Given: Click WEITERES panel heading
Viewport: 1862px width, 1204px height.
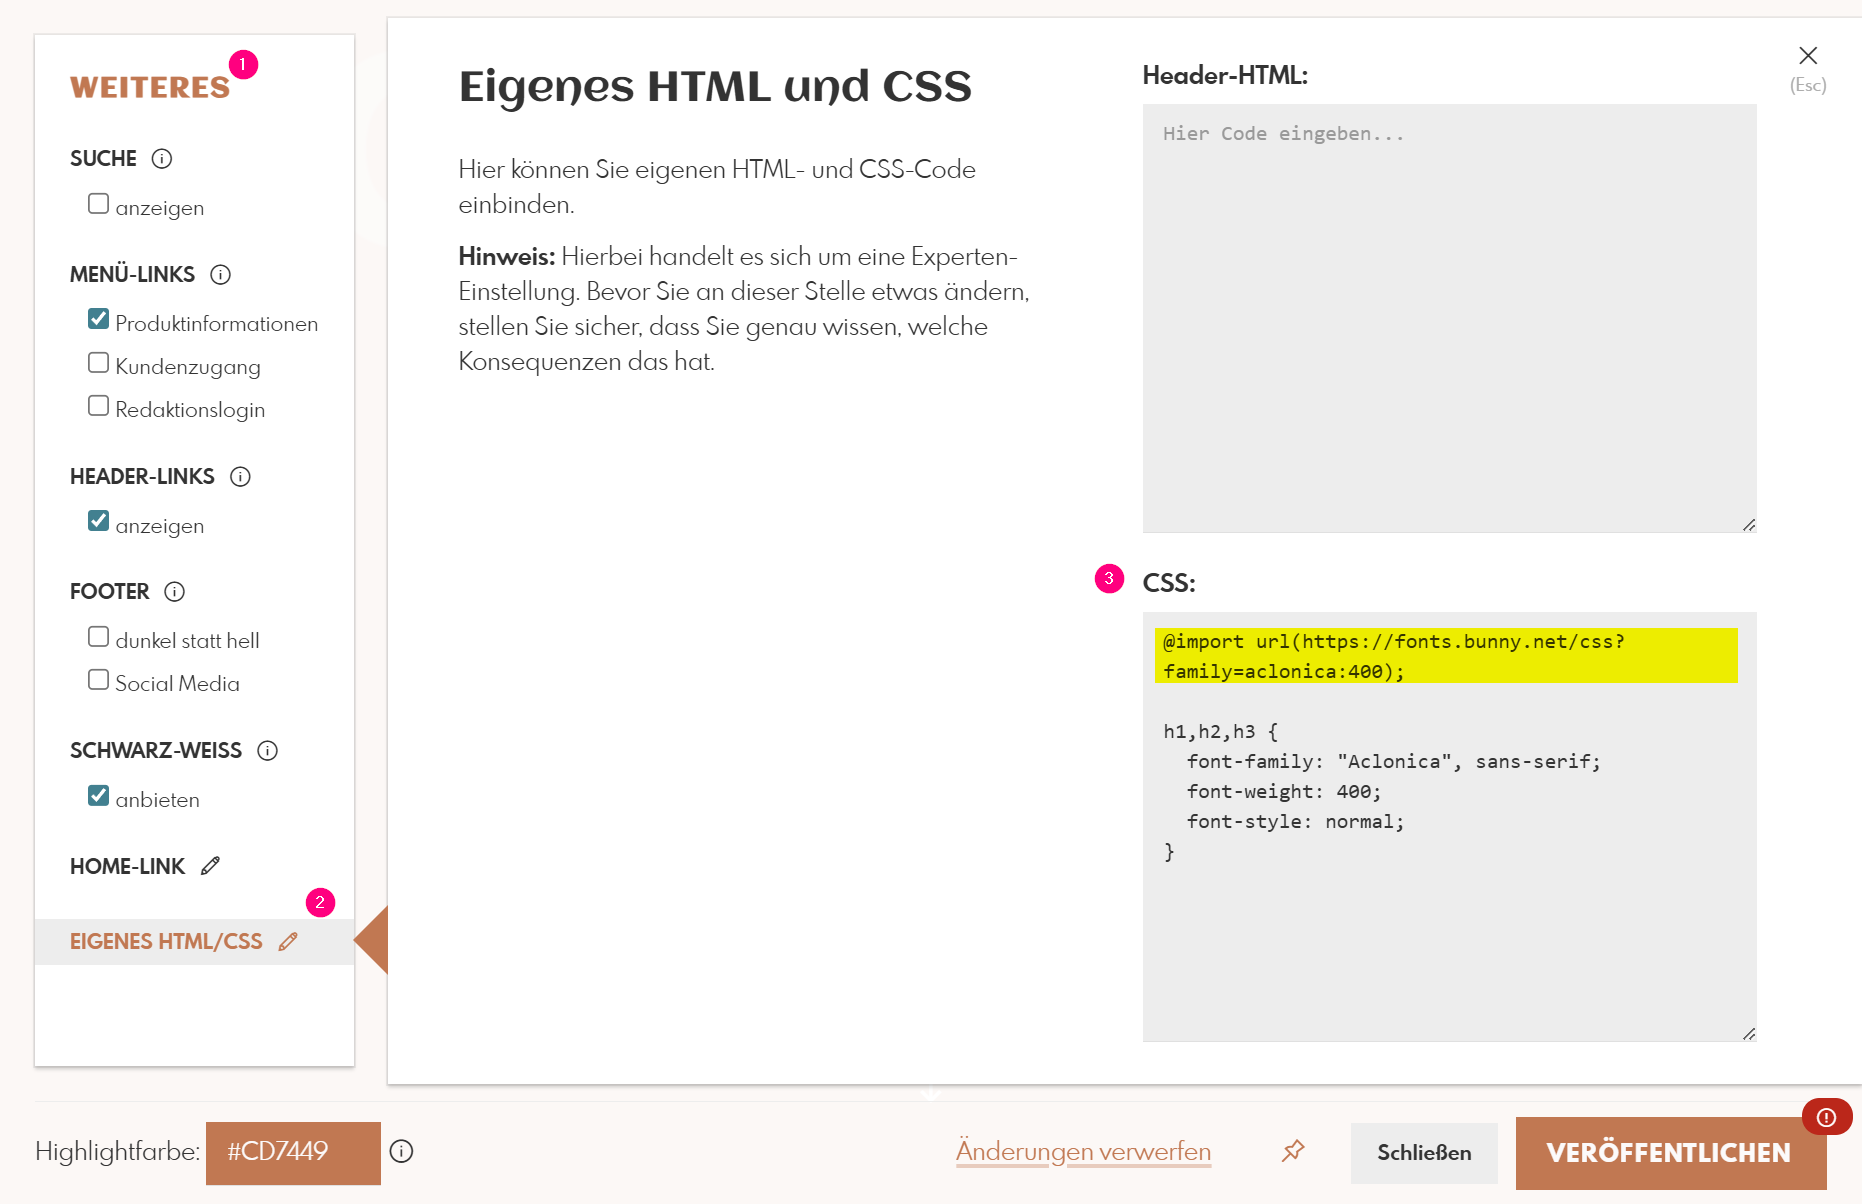Looking at the screenshot, I should 150,88.
